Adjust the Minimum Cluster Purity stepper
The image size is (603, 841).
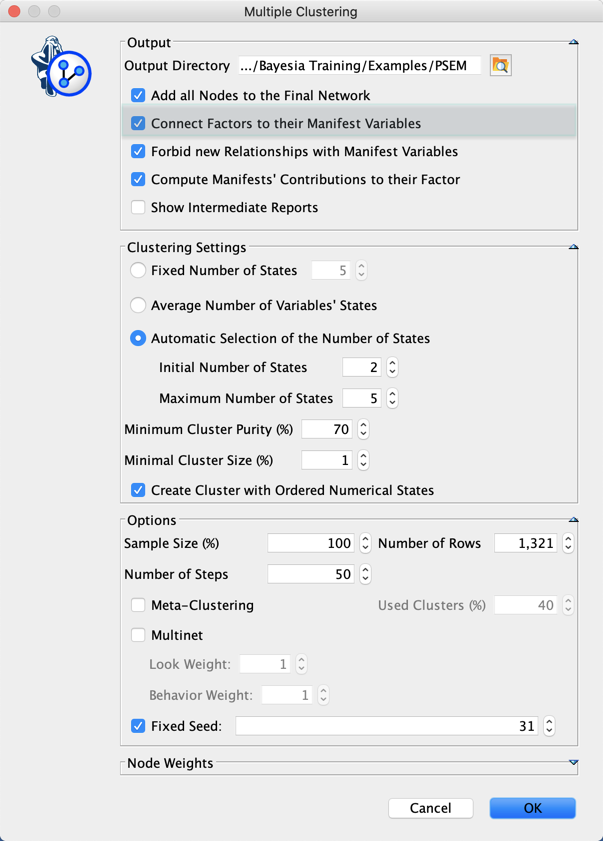[363, 429]
